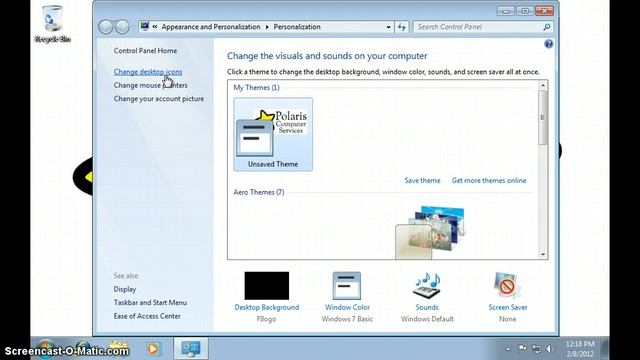Click the volume speaker tray icon
Image resolution: width=640 pixels, height=360 pixels.
[551, 349]
